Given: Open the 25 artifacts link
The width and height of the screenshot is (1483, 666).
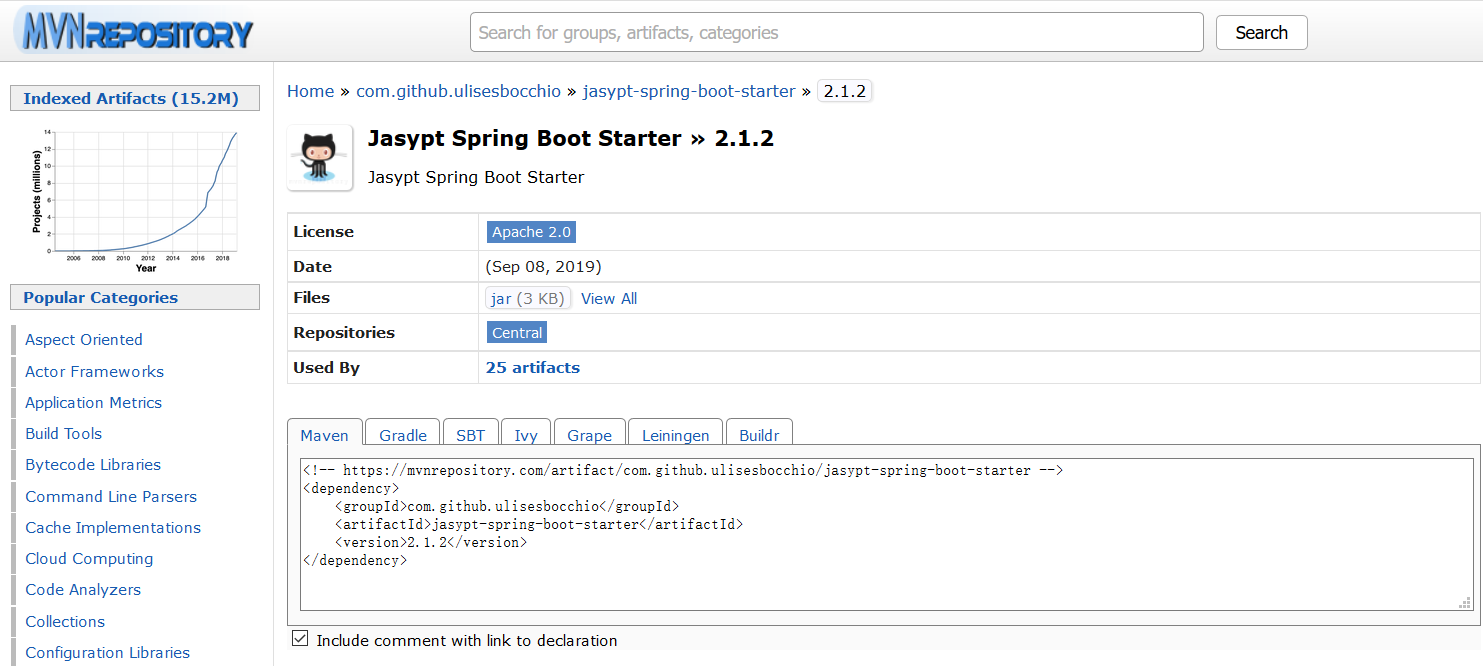Looking at the screenshot, I should (x=533, y=367).
